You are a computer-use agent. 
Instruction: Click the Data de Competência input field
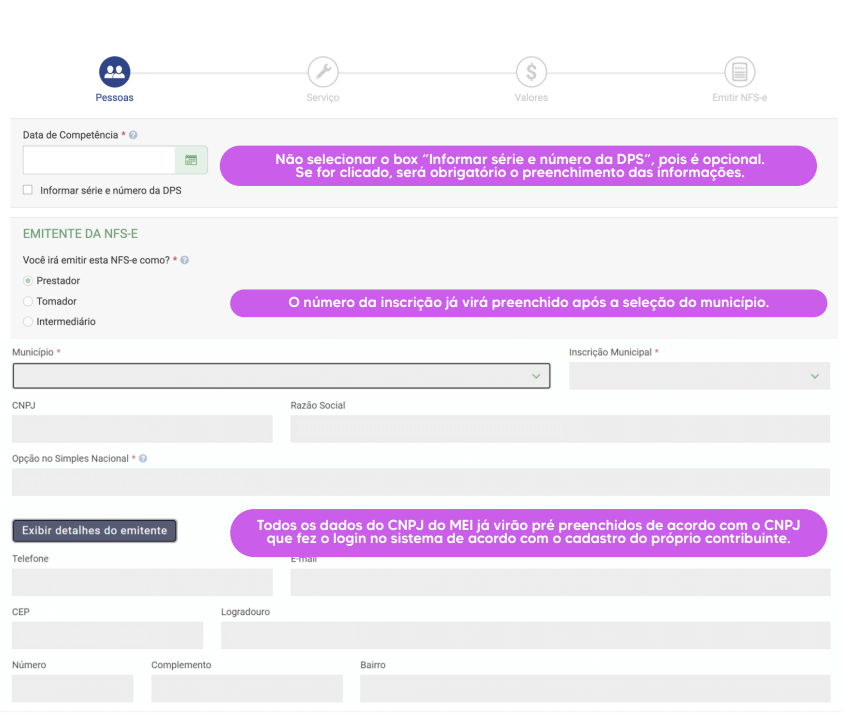pyautogui.click(x=99, y=160)
